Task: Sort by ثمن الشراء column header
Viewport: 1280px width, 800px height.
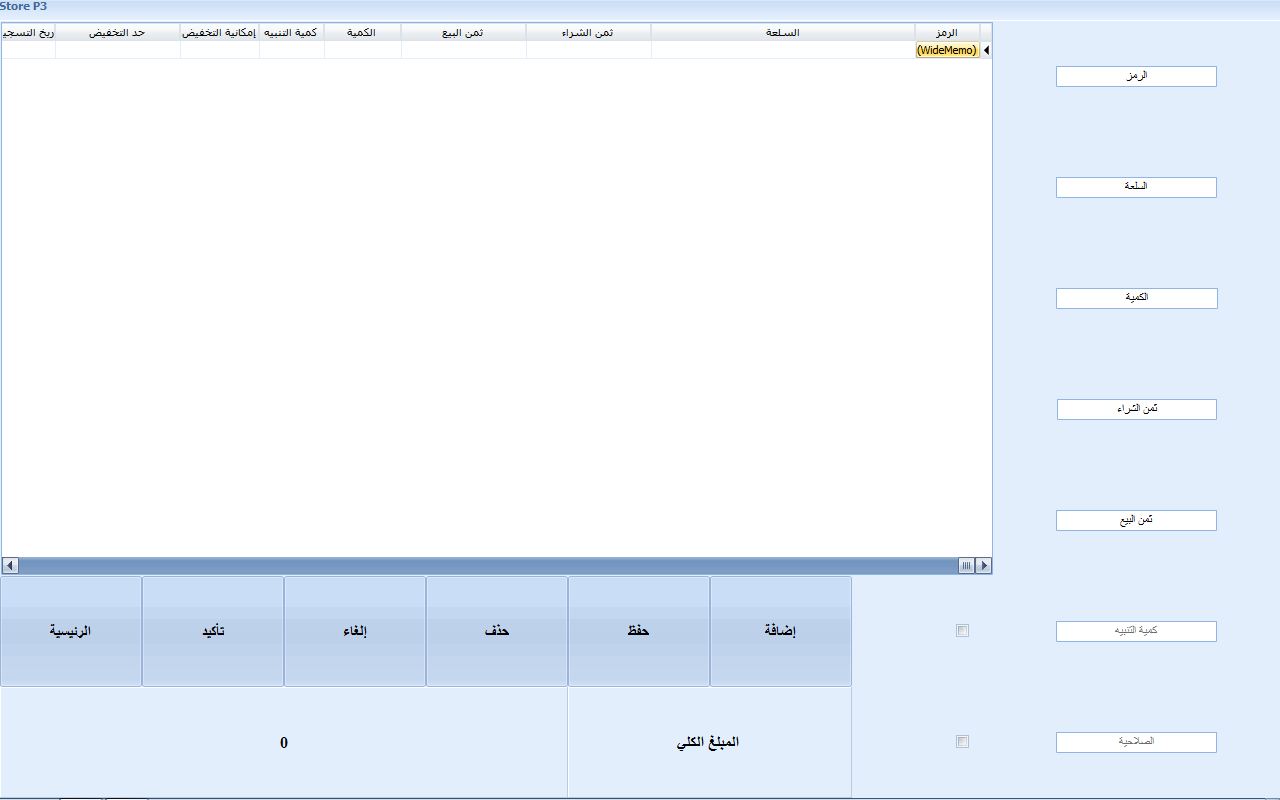Action: [588, 33]
